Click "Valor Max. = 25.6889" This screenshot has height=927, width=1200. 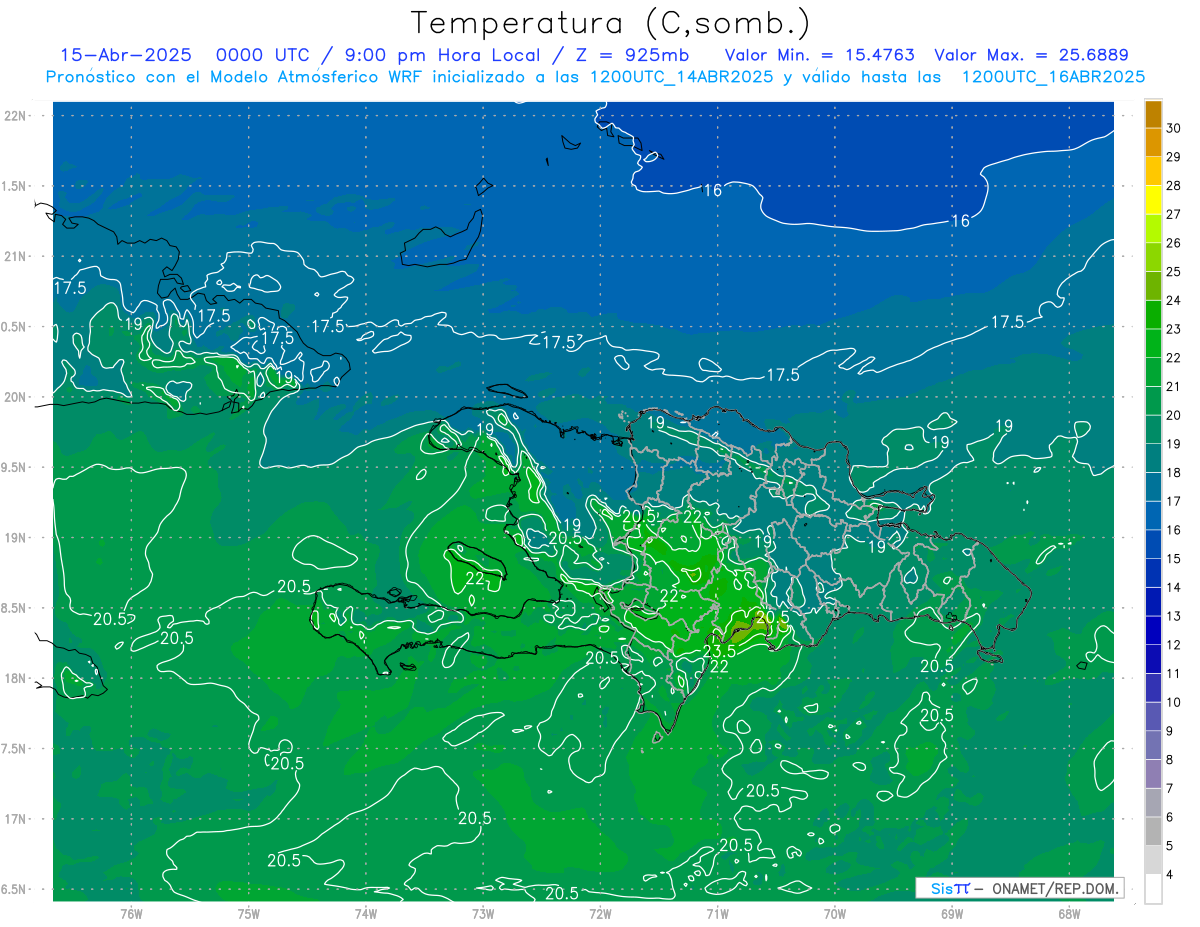1031,55
